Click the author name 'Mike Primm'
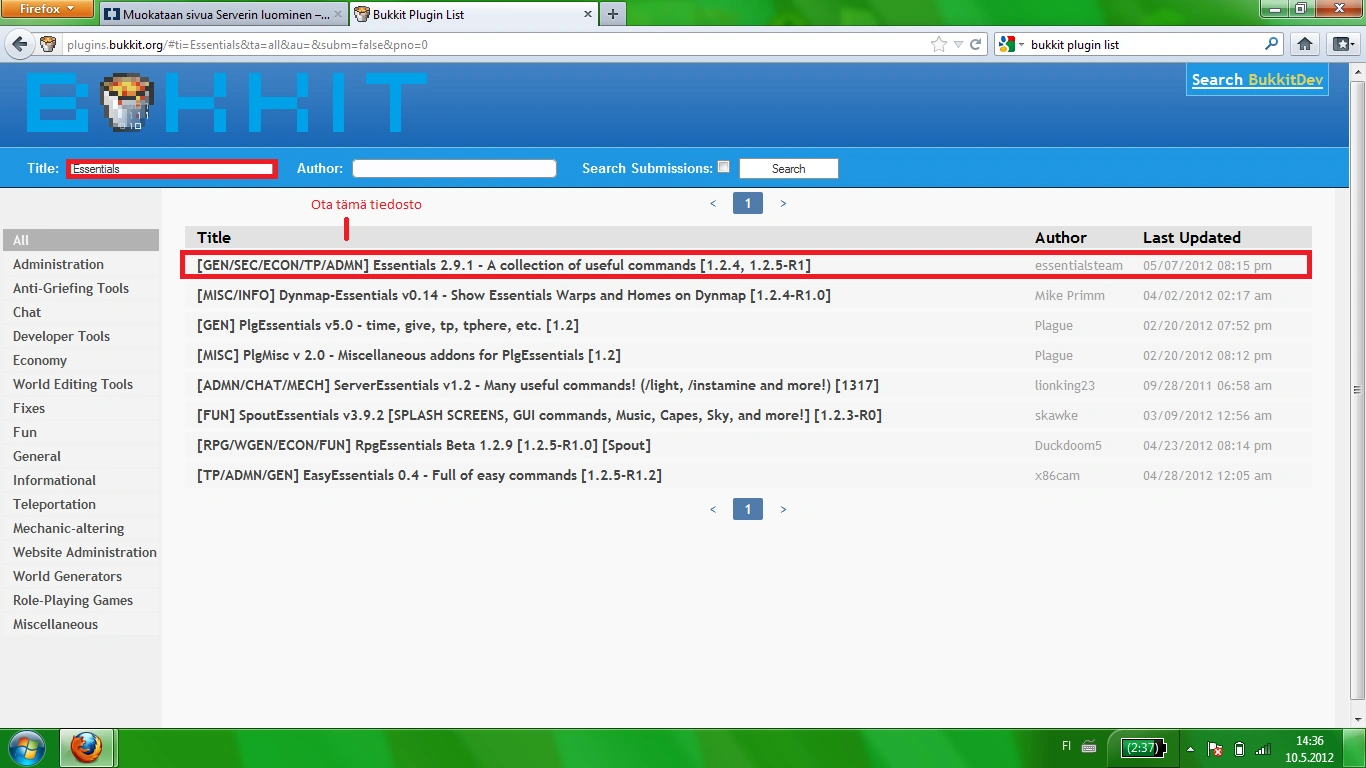The image size is (1366, 768). (1069, 295)
